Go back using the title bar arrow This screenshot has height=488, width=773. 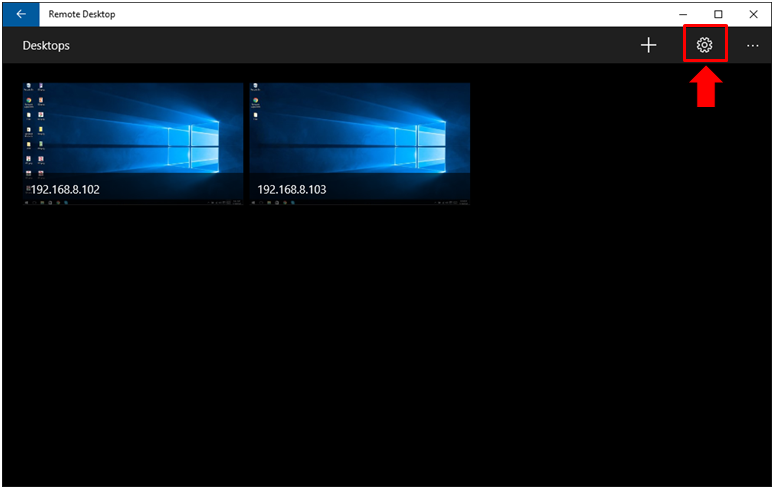pyautogui.click(x=21, y=14)
